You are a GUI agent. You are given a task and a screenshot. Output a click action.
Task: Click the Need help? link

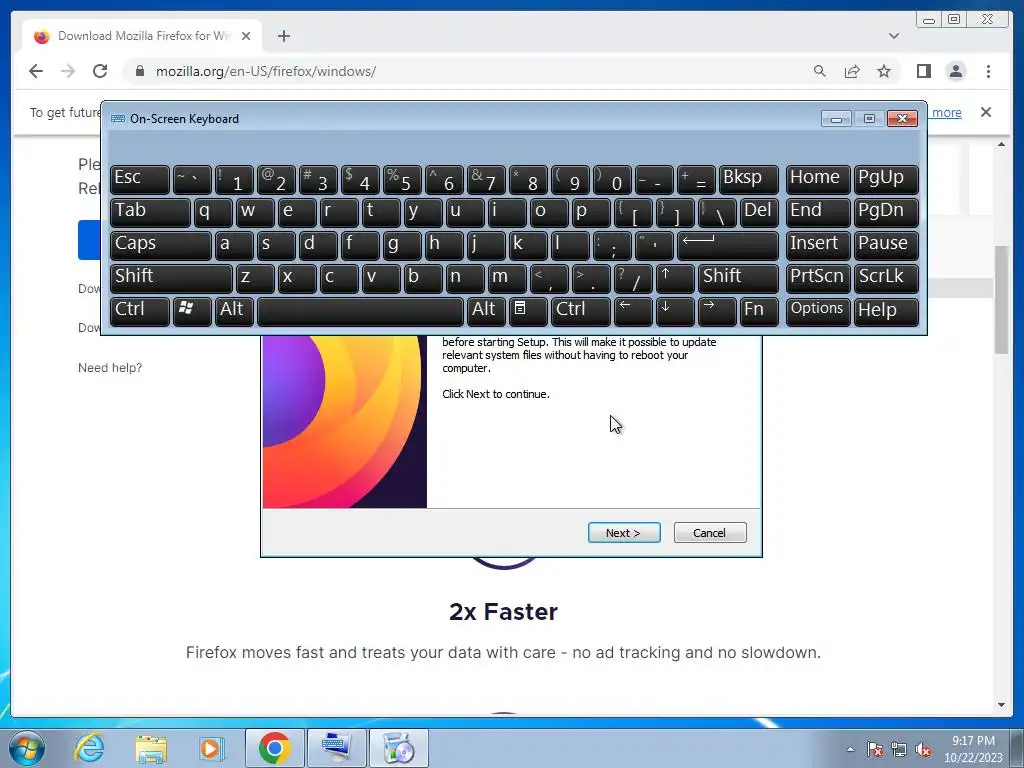110,368
